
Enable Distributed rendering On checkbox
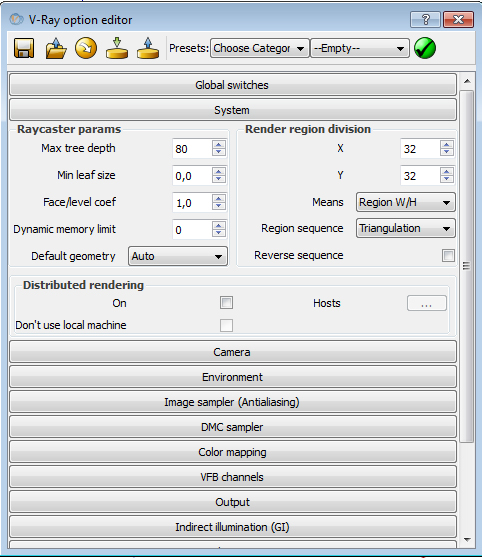click(226, 303)
